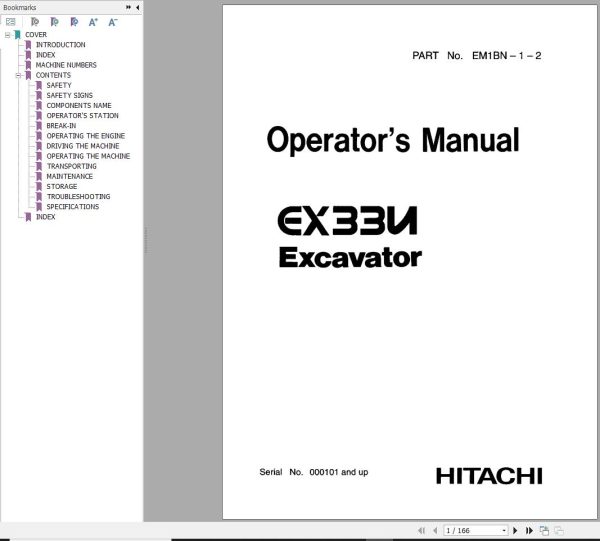Click the Serial No. 000101 and up text
Screen dimensions: 600x541
click(314, 472)
